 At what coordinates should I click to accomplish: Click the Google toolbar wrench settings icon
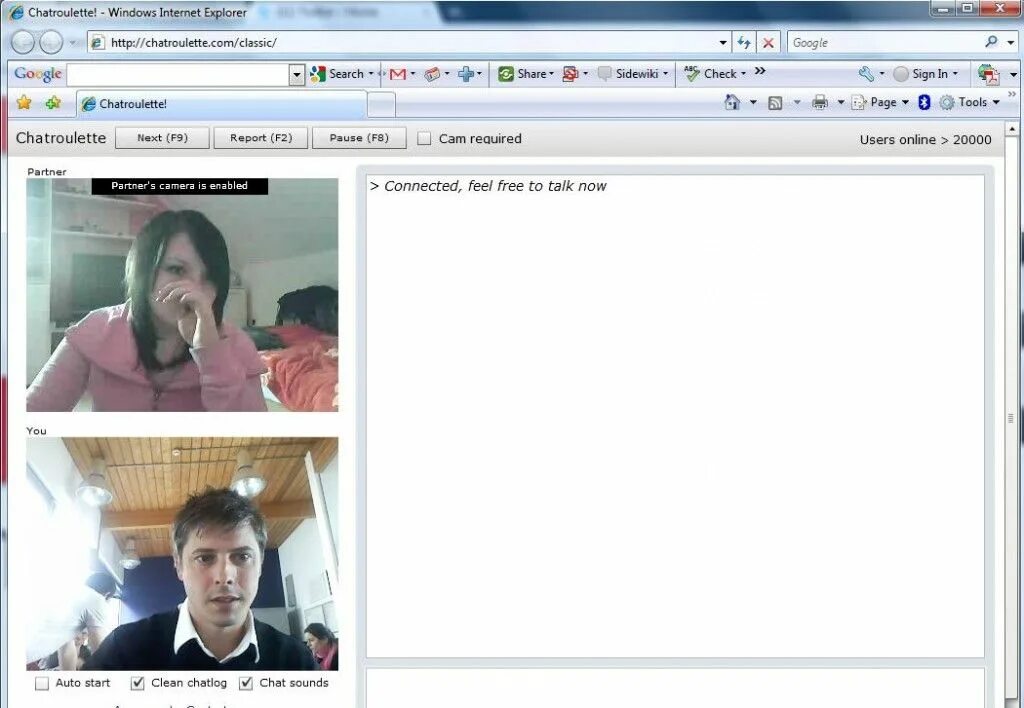click(x=866, y=74)
